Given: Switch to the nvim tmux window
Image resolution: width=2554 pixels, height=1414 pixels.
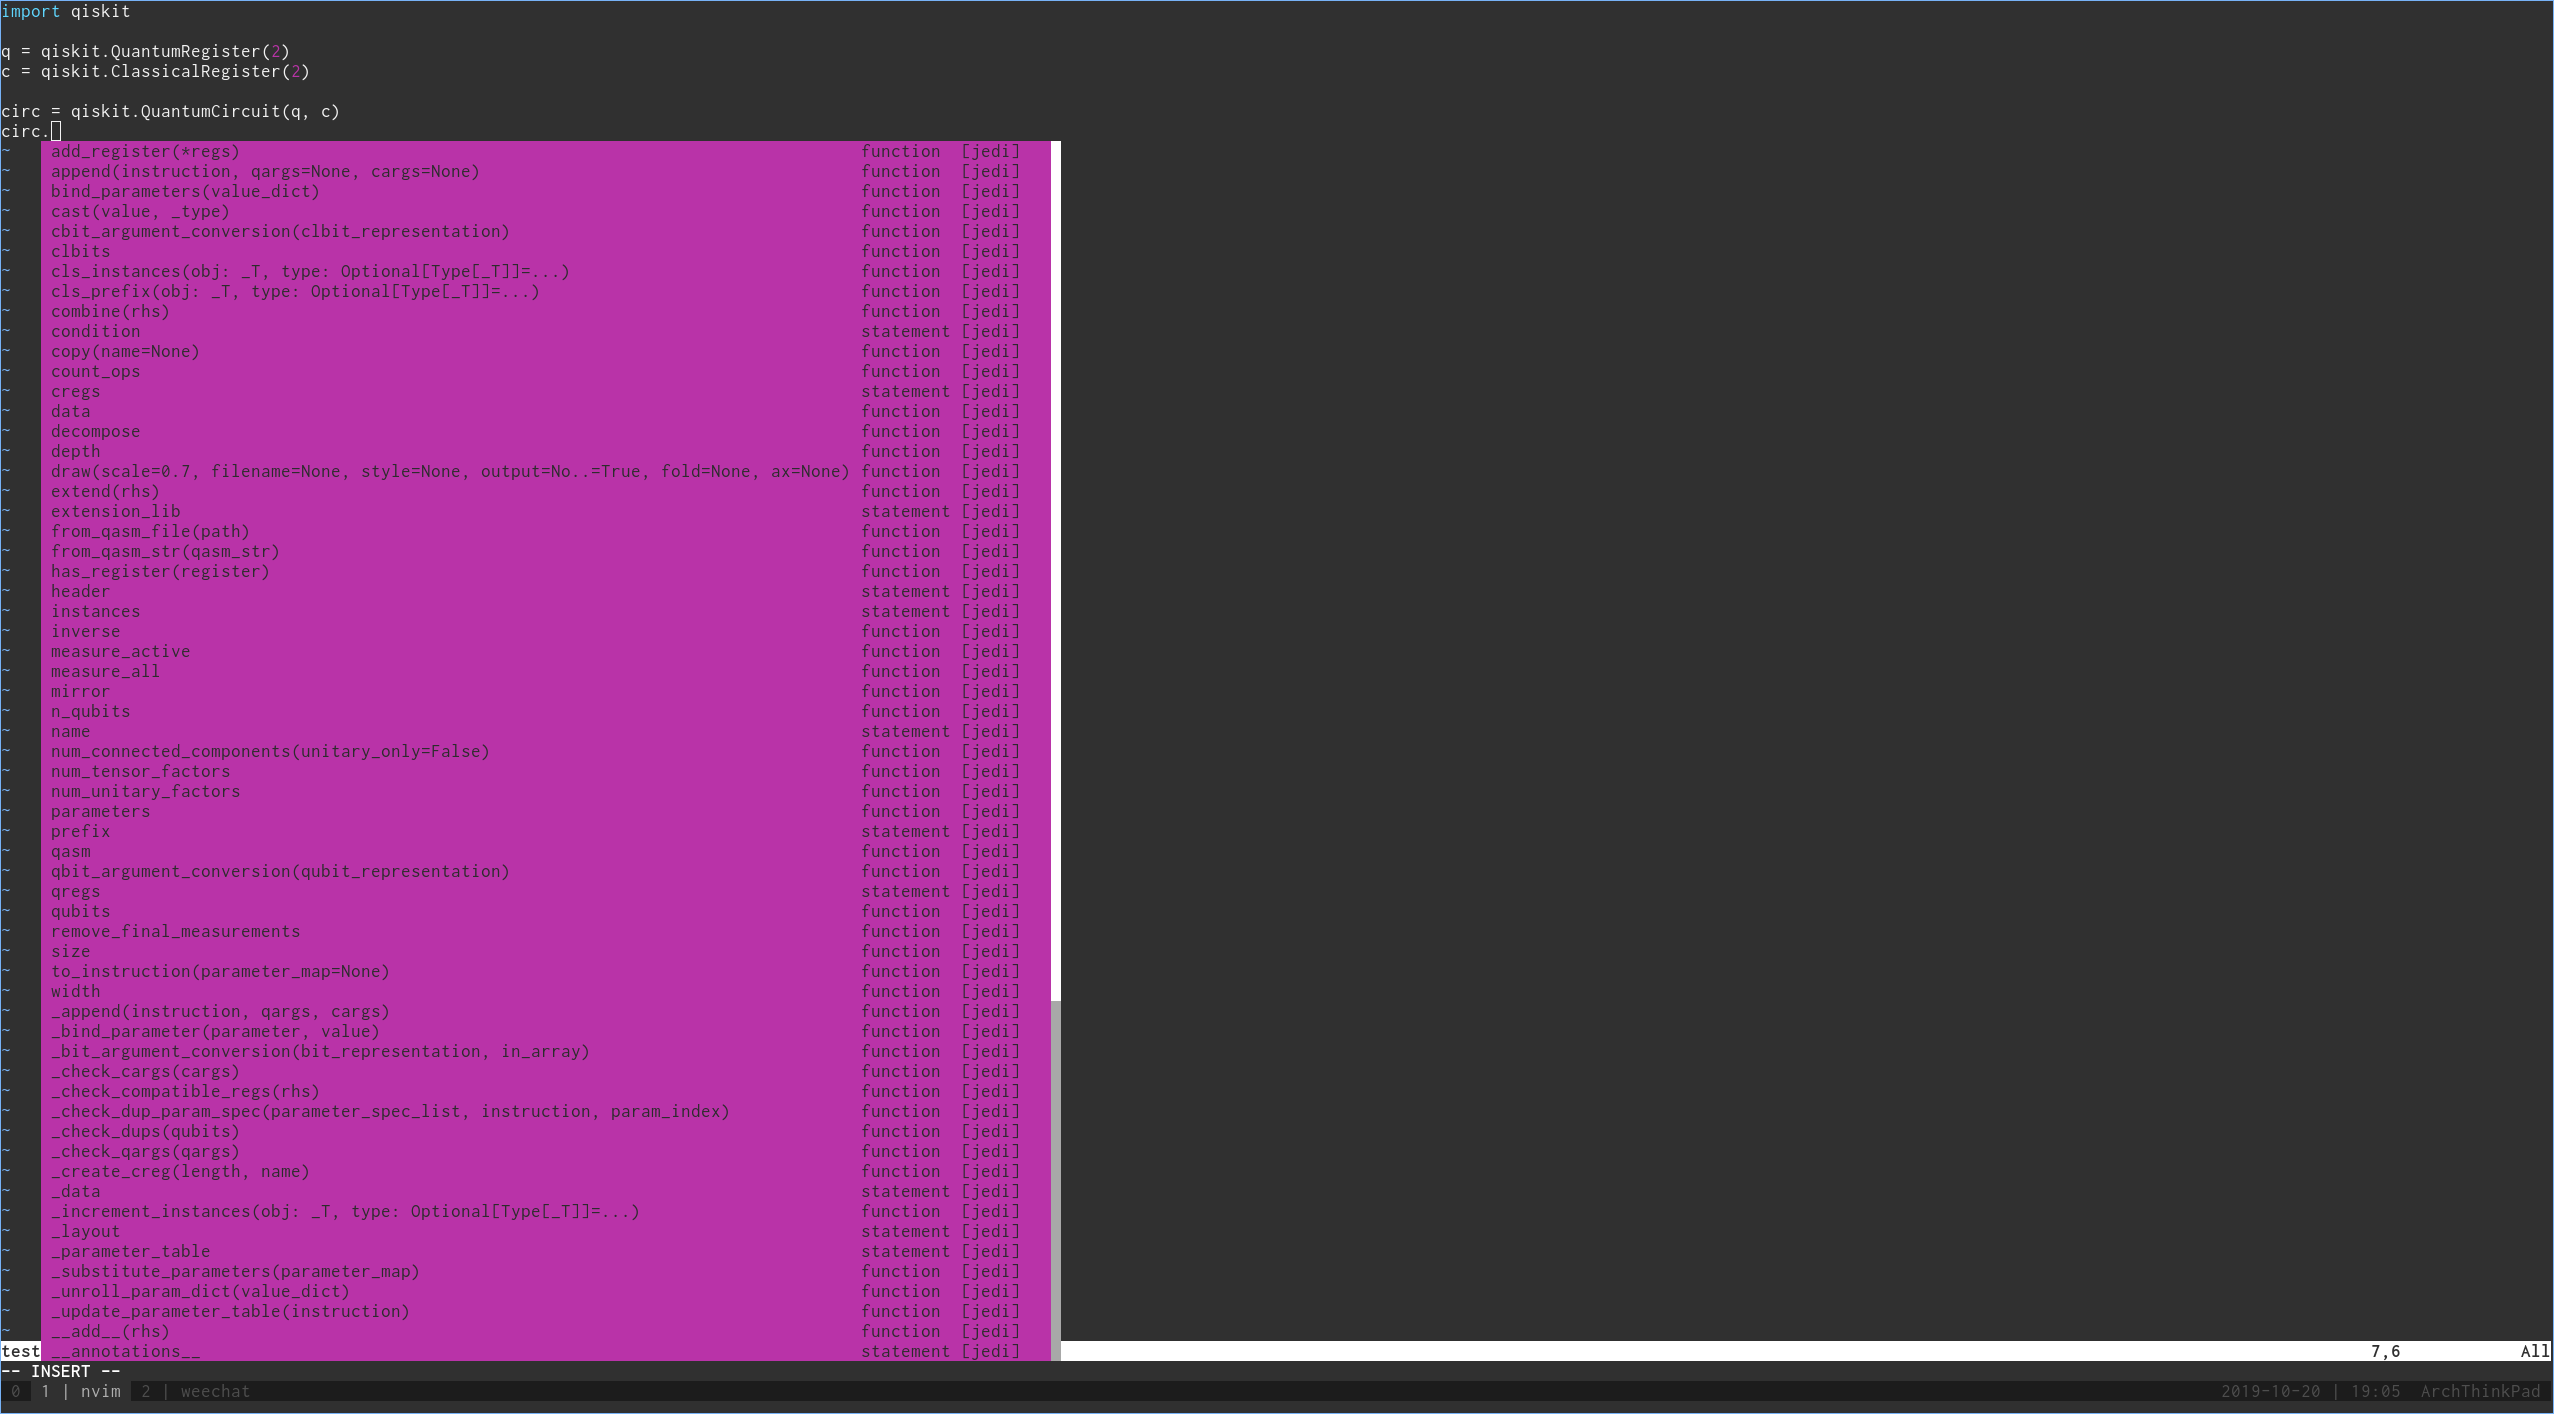Looking at the screenshot, I should (x=100, y=1391).
